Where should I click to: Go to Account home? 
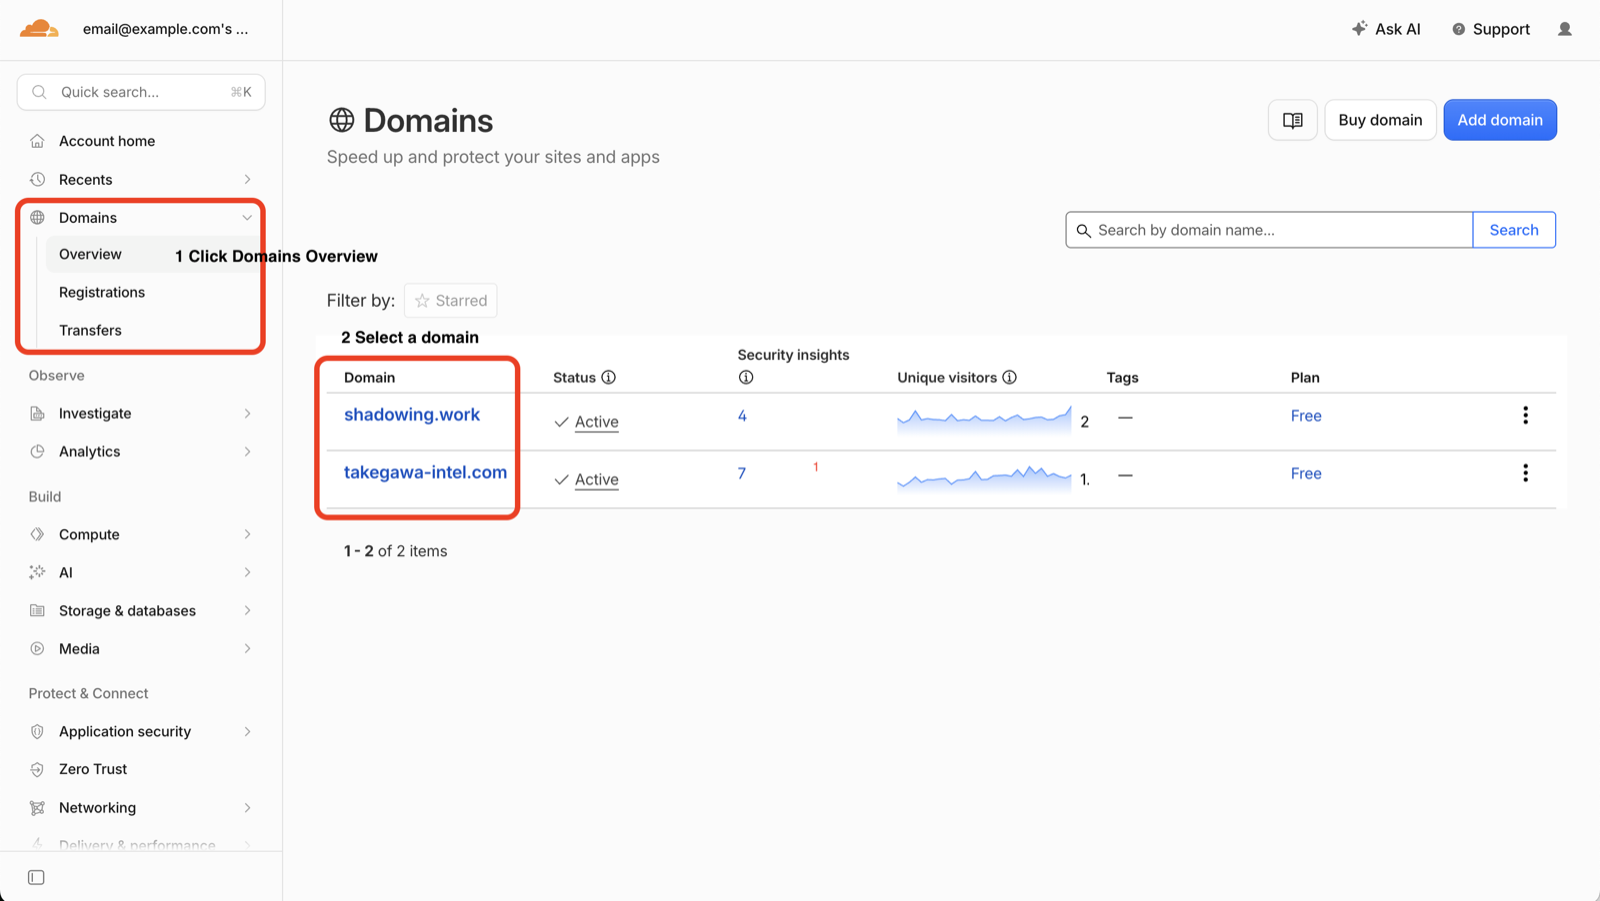tap(107, 141)
